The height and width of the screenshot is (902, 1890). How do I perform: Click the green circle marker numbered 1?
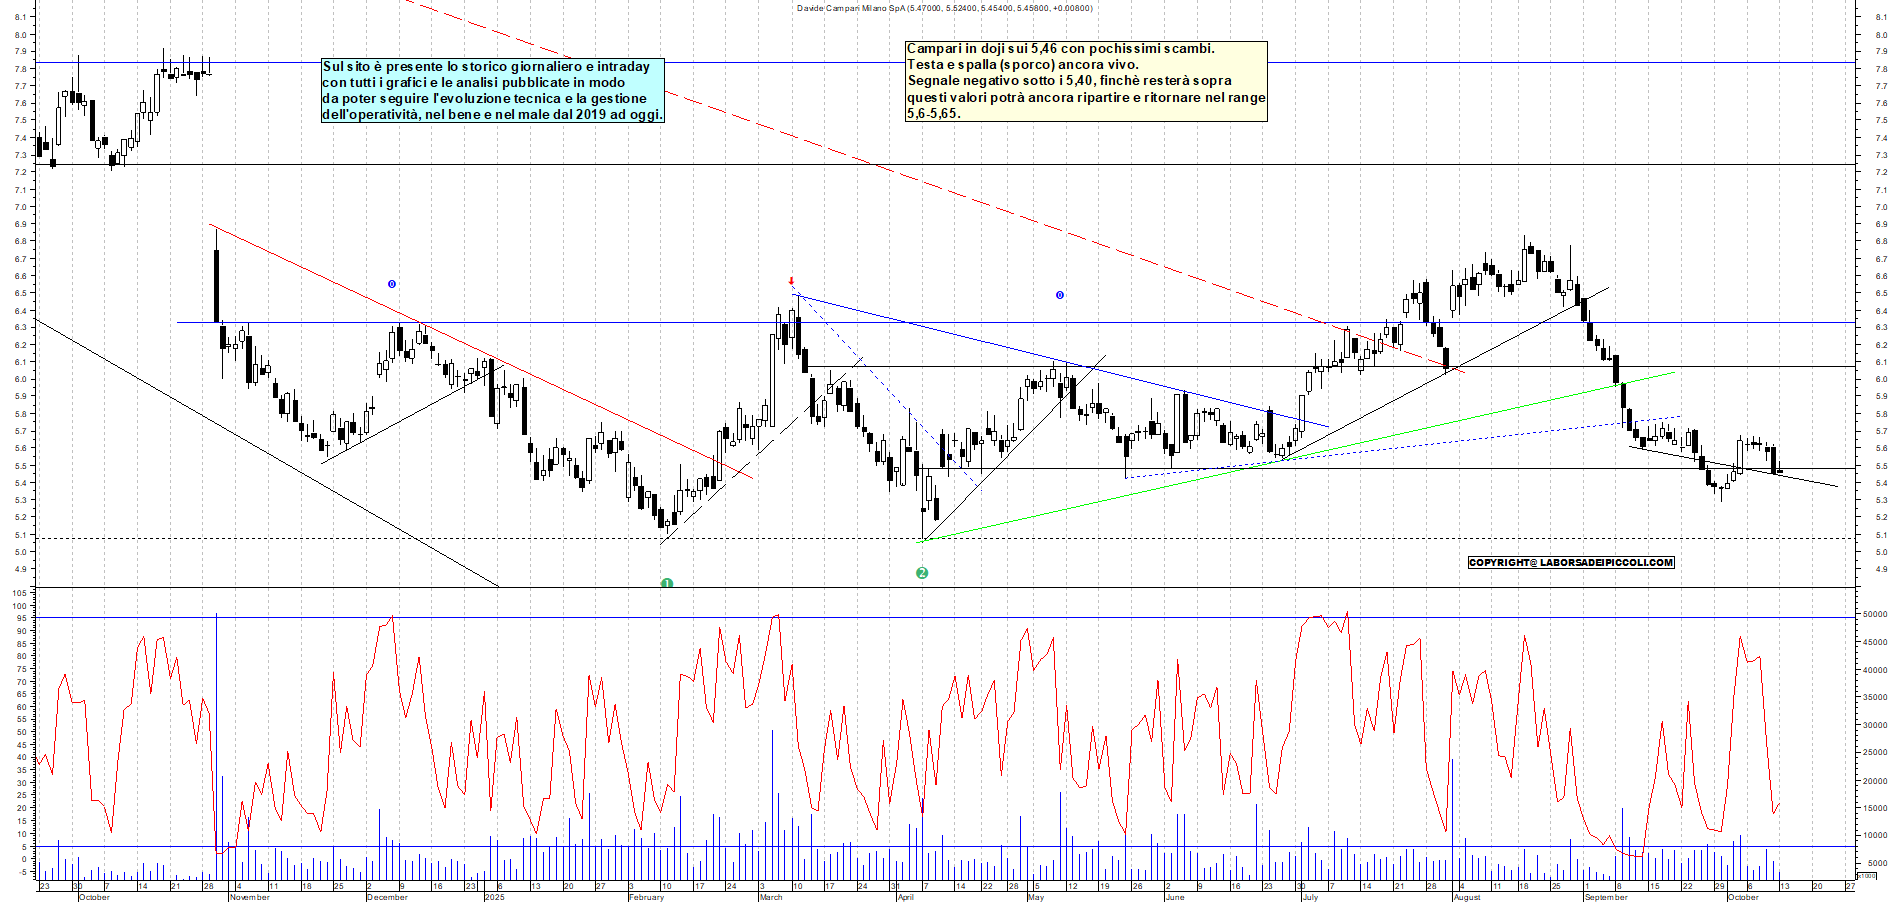(x=667, y=583)
